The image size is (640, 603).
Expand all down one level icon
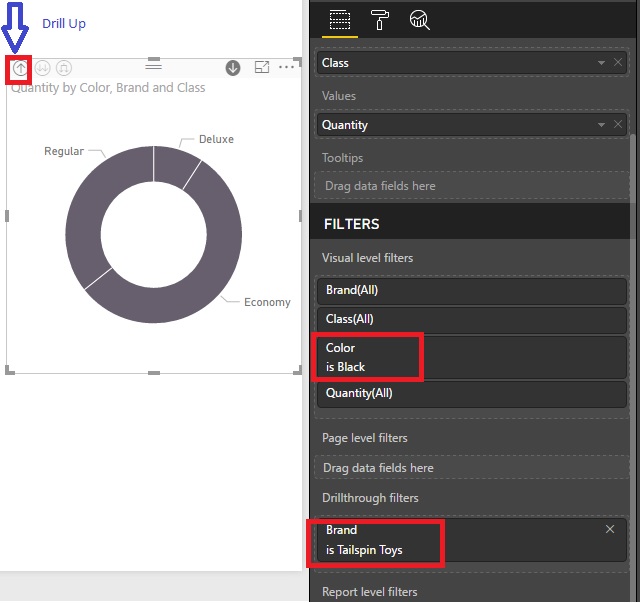(x=64, y=68)
